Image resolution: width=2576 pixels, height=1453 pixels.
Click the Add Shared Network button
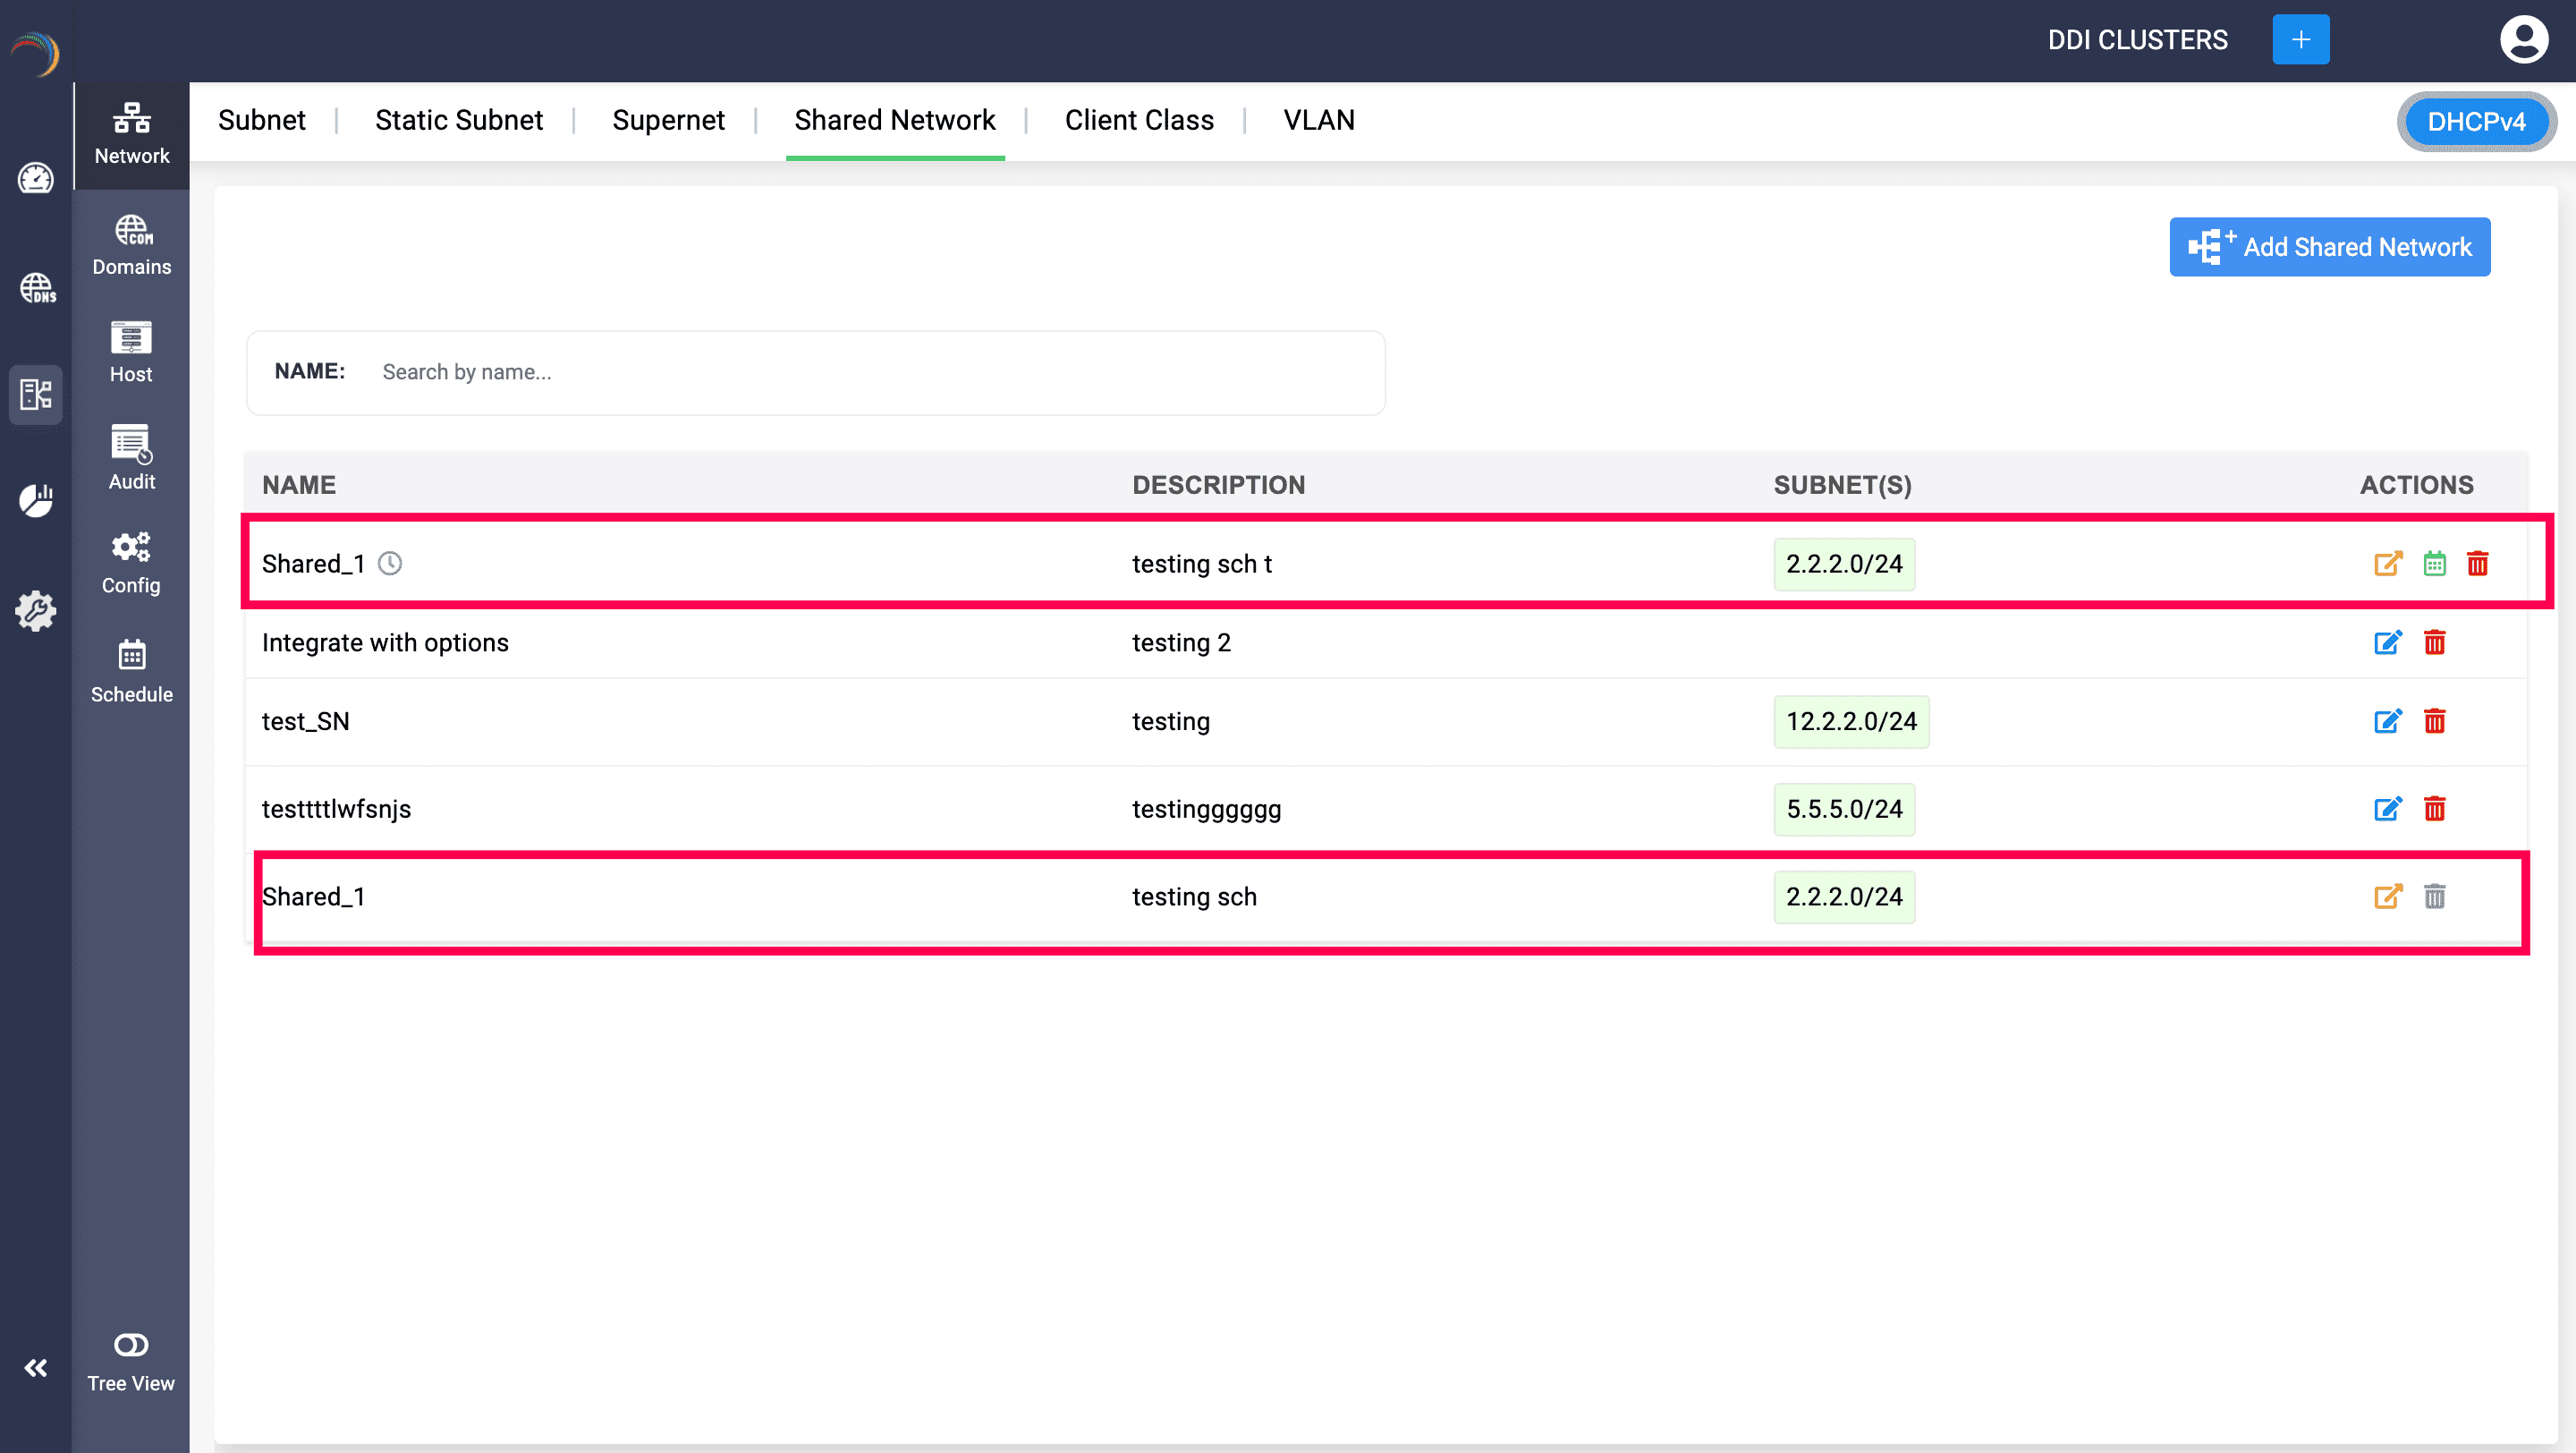point(2329,247)
